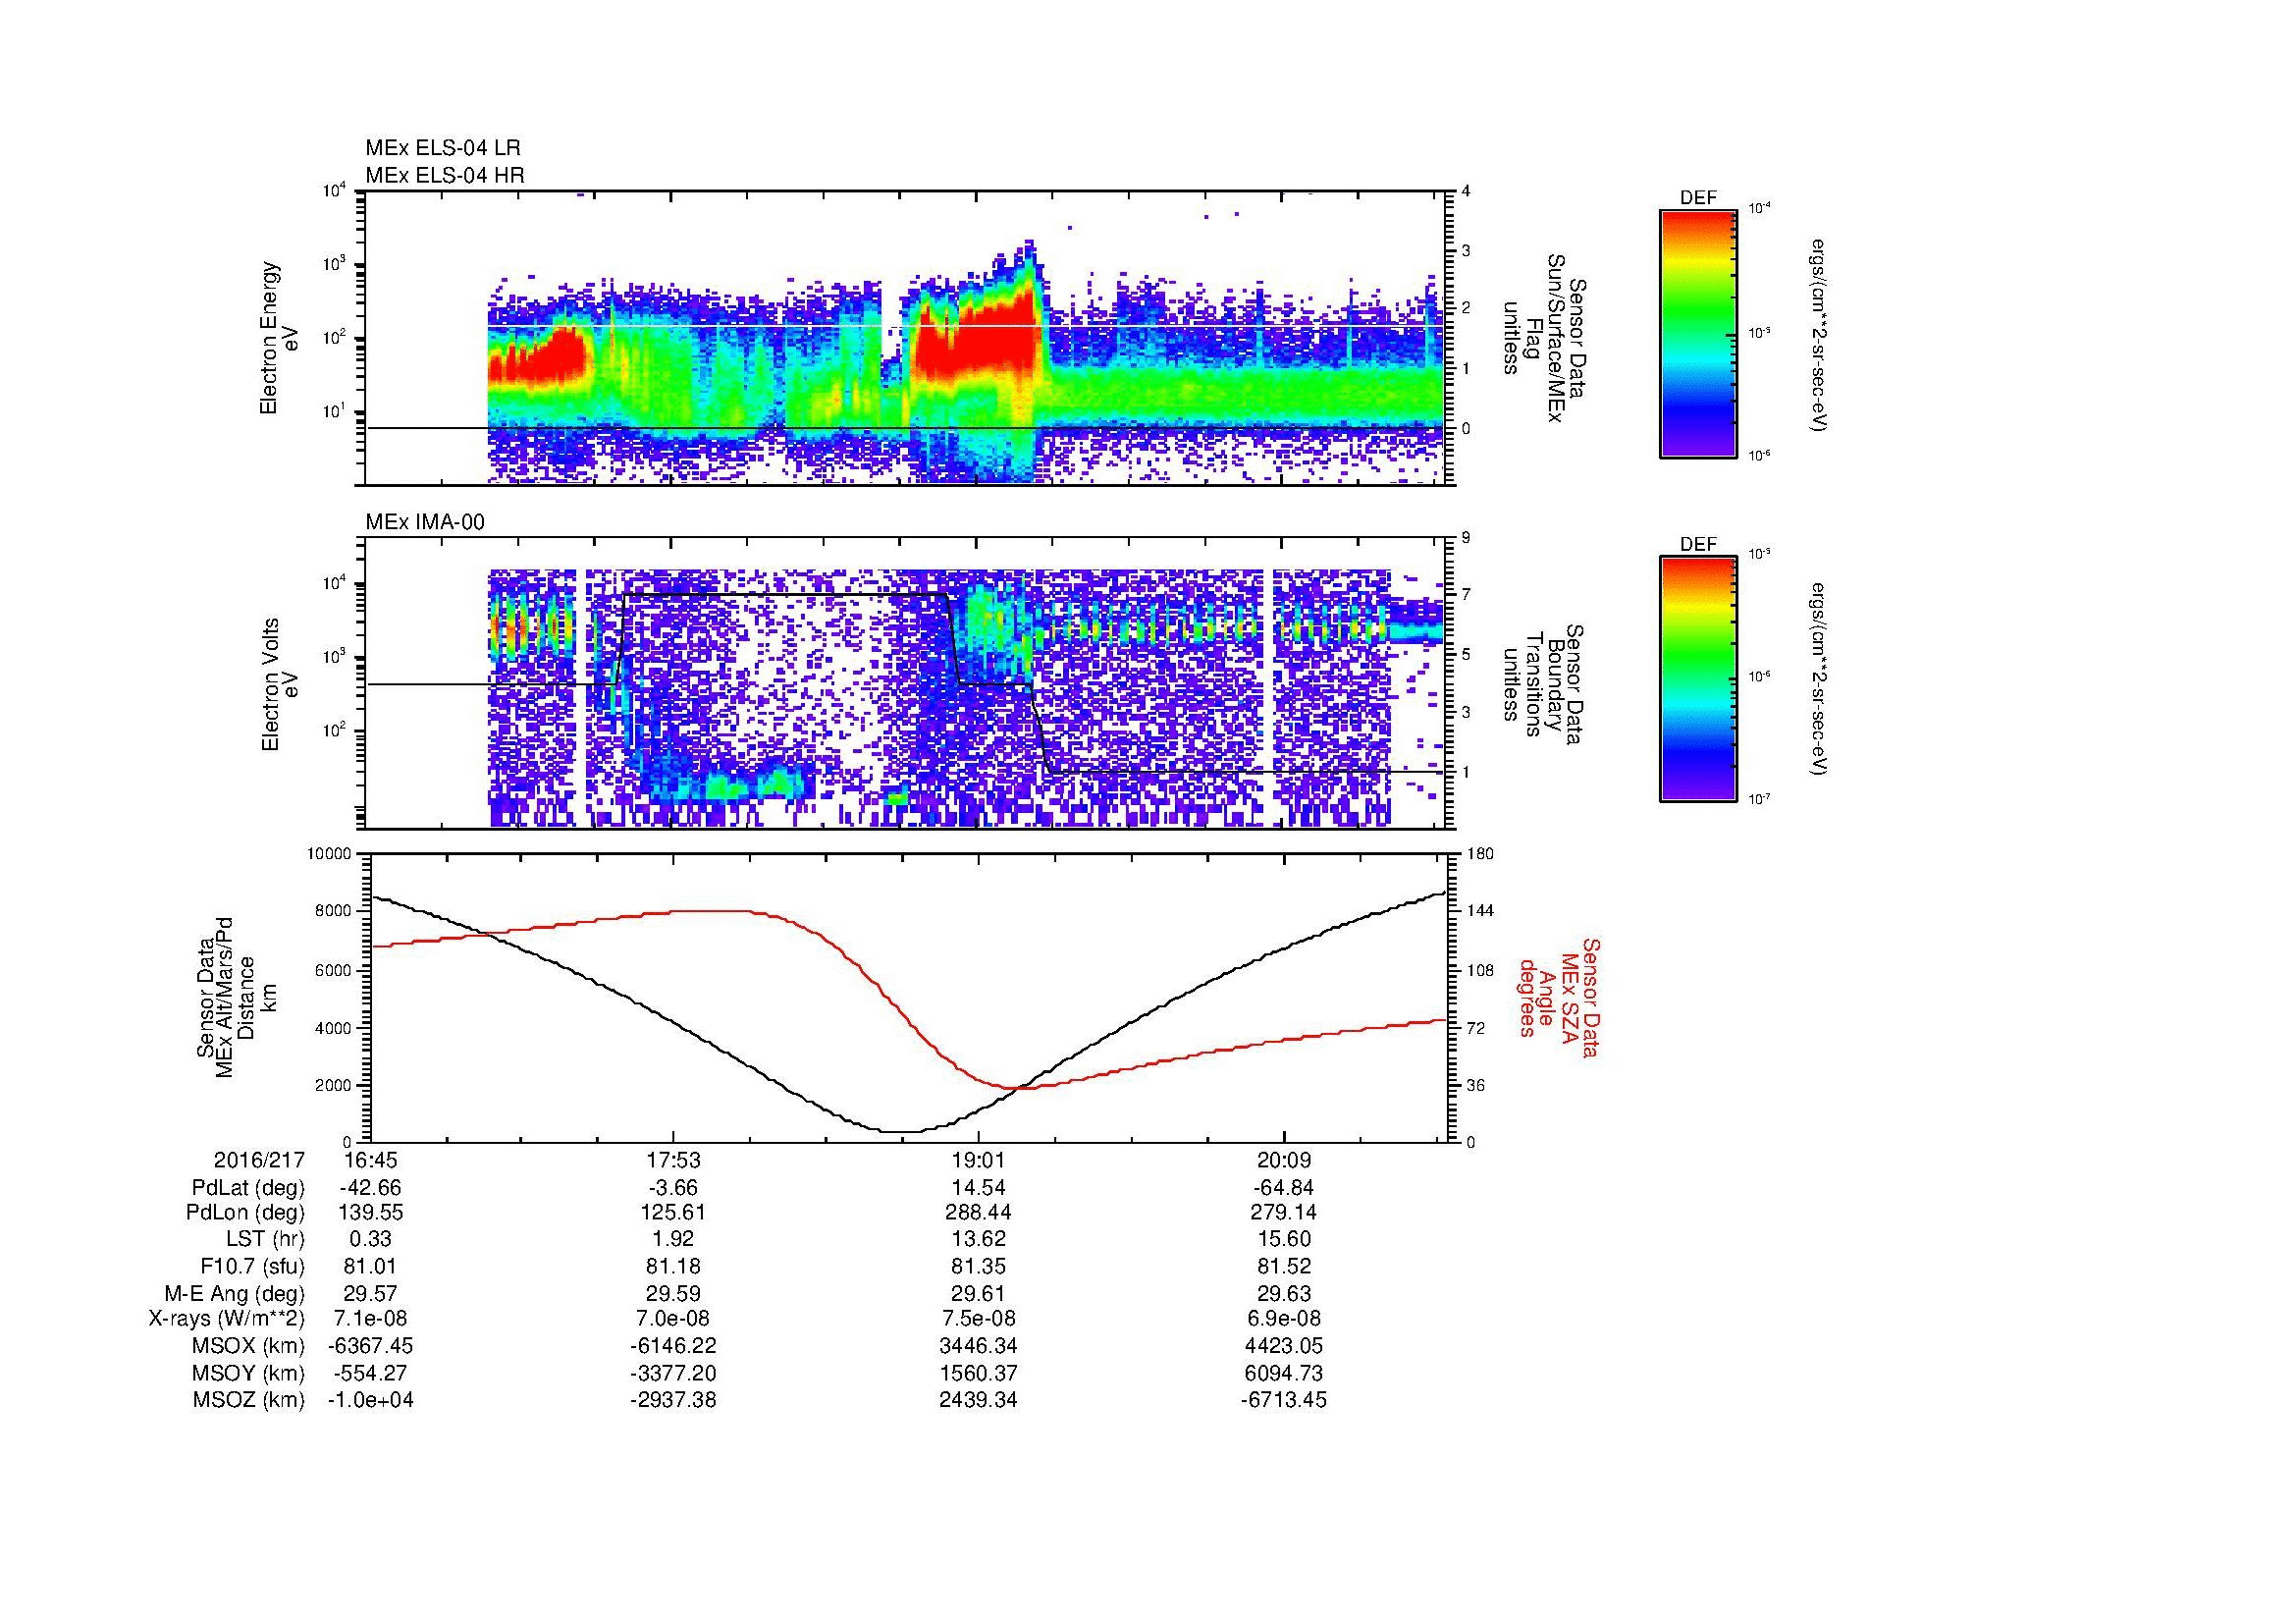
Task: Click the M-E Ang value '29.59'
Action: pyautogui.click(x=674, y=1294)
